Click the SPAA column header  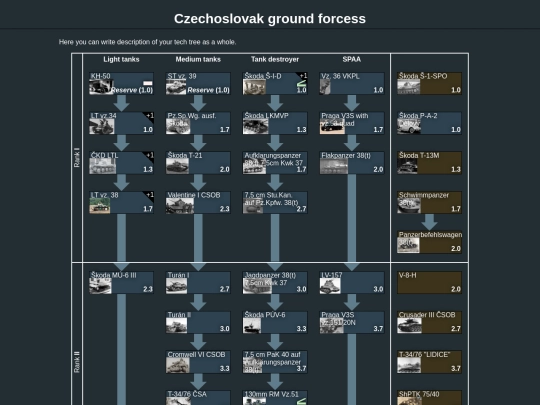click(x=352, y=59)
